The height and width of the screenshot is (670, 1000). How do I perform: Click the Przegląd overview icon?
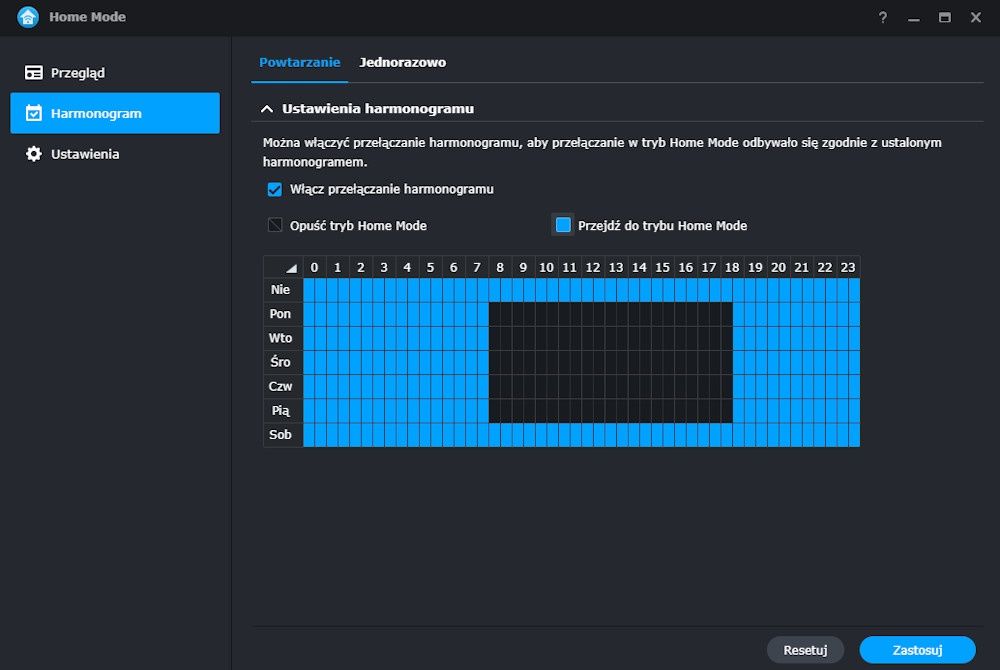(x=33, y=73)
